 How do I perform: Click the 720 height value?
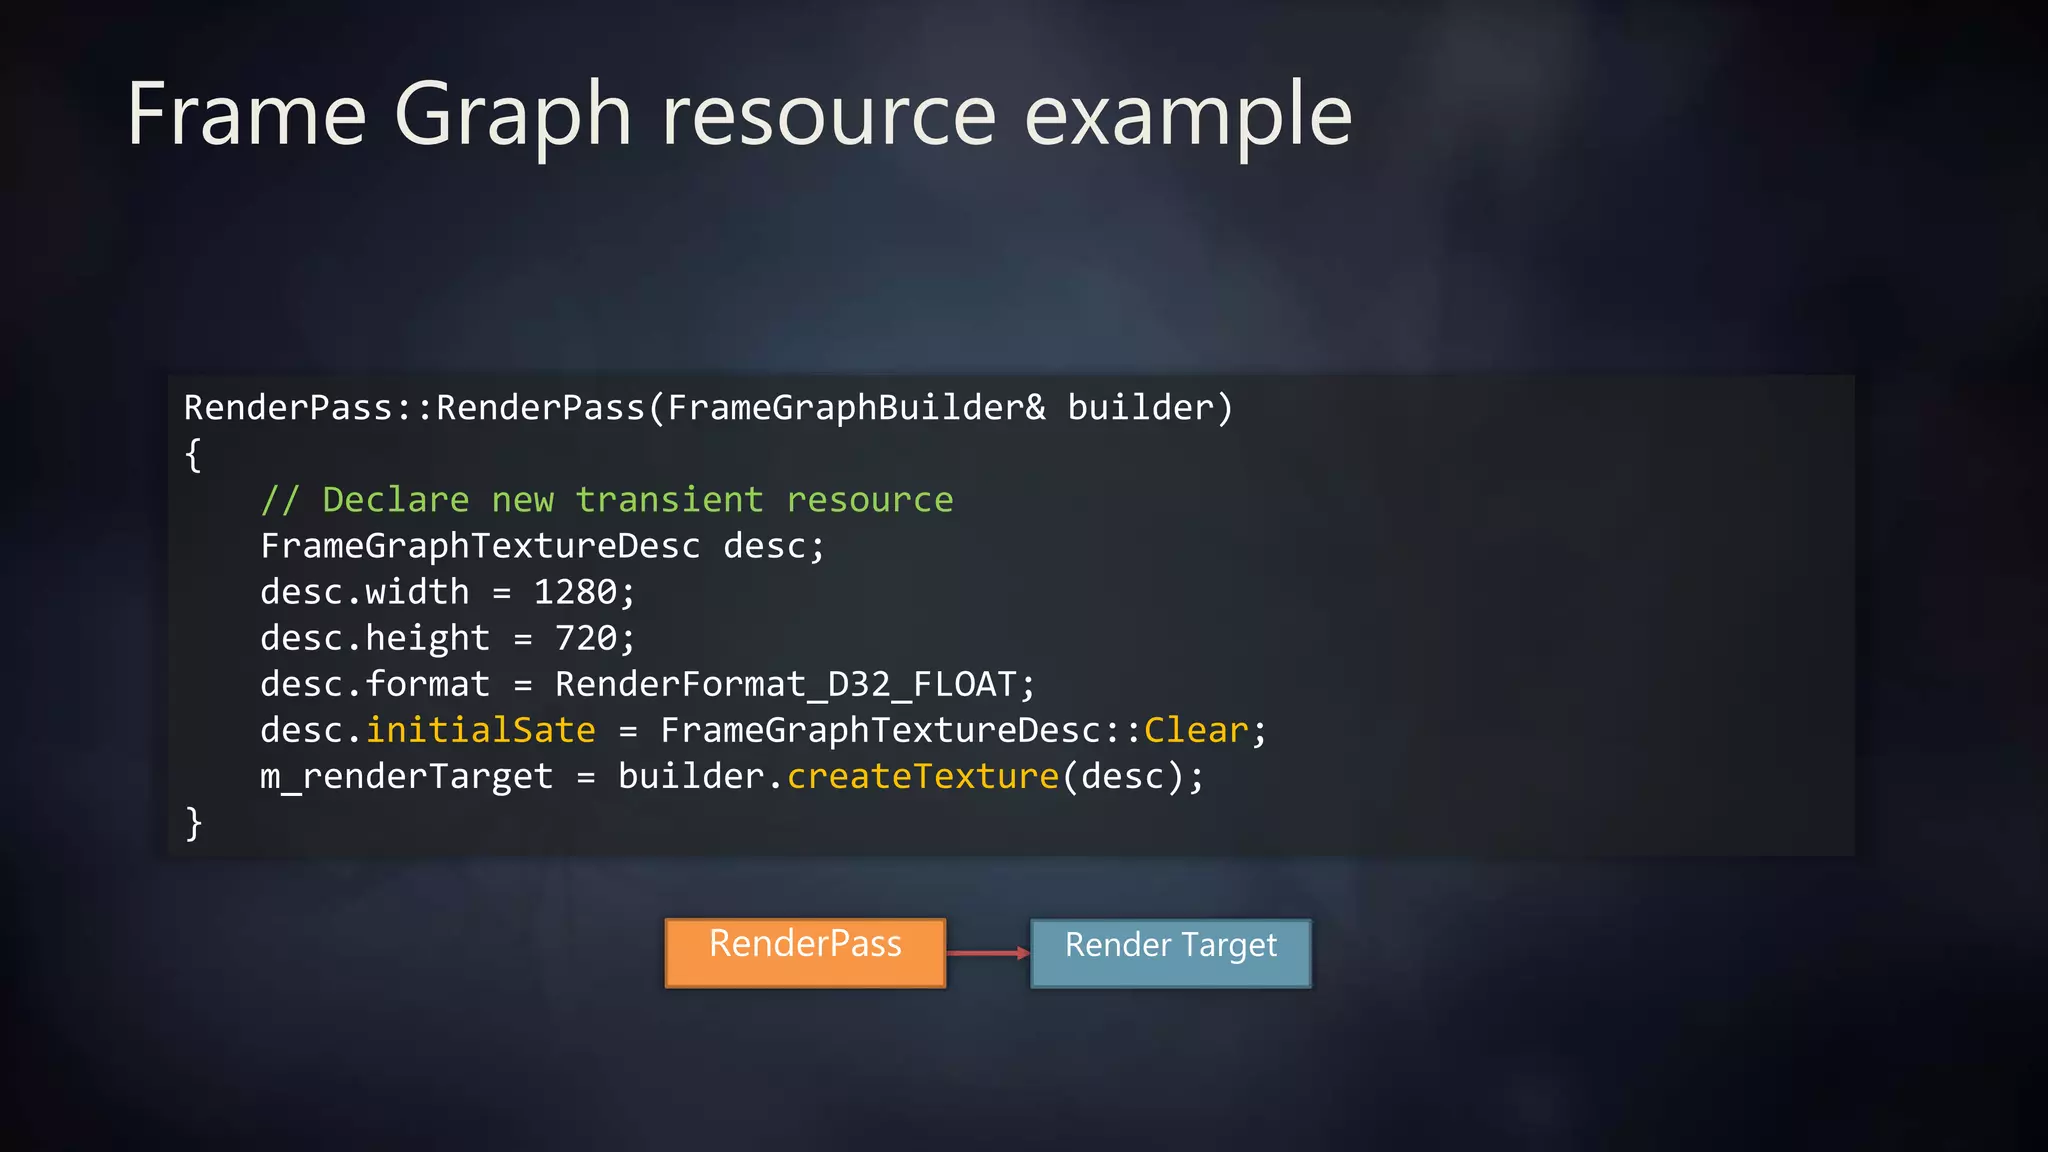(x=586, y=638)
